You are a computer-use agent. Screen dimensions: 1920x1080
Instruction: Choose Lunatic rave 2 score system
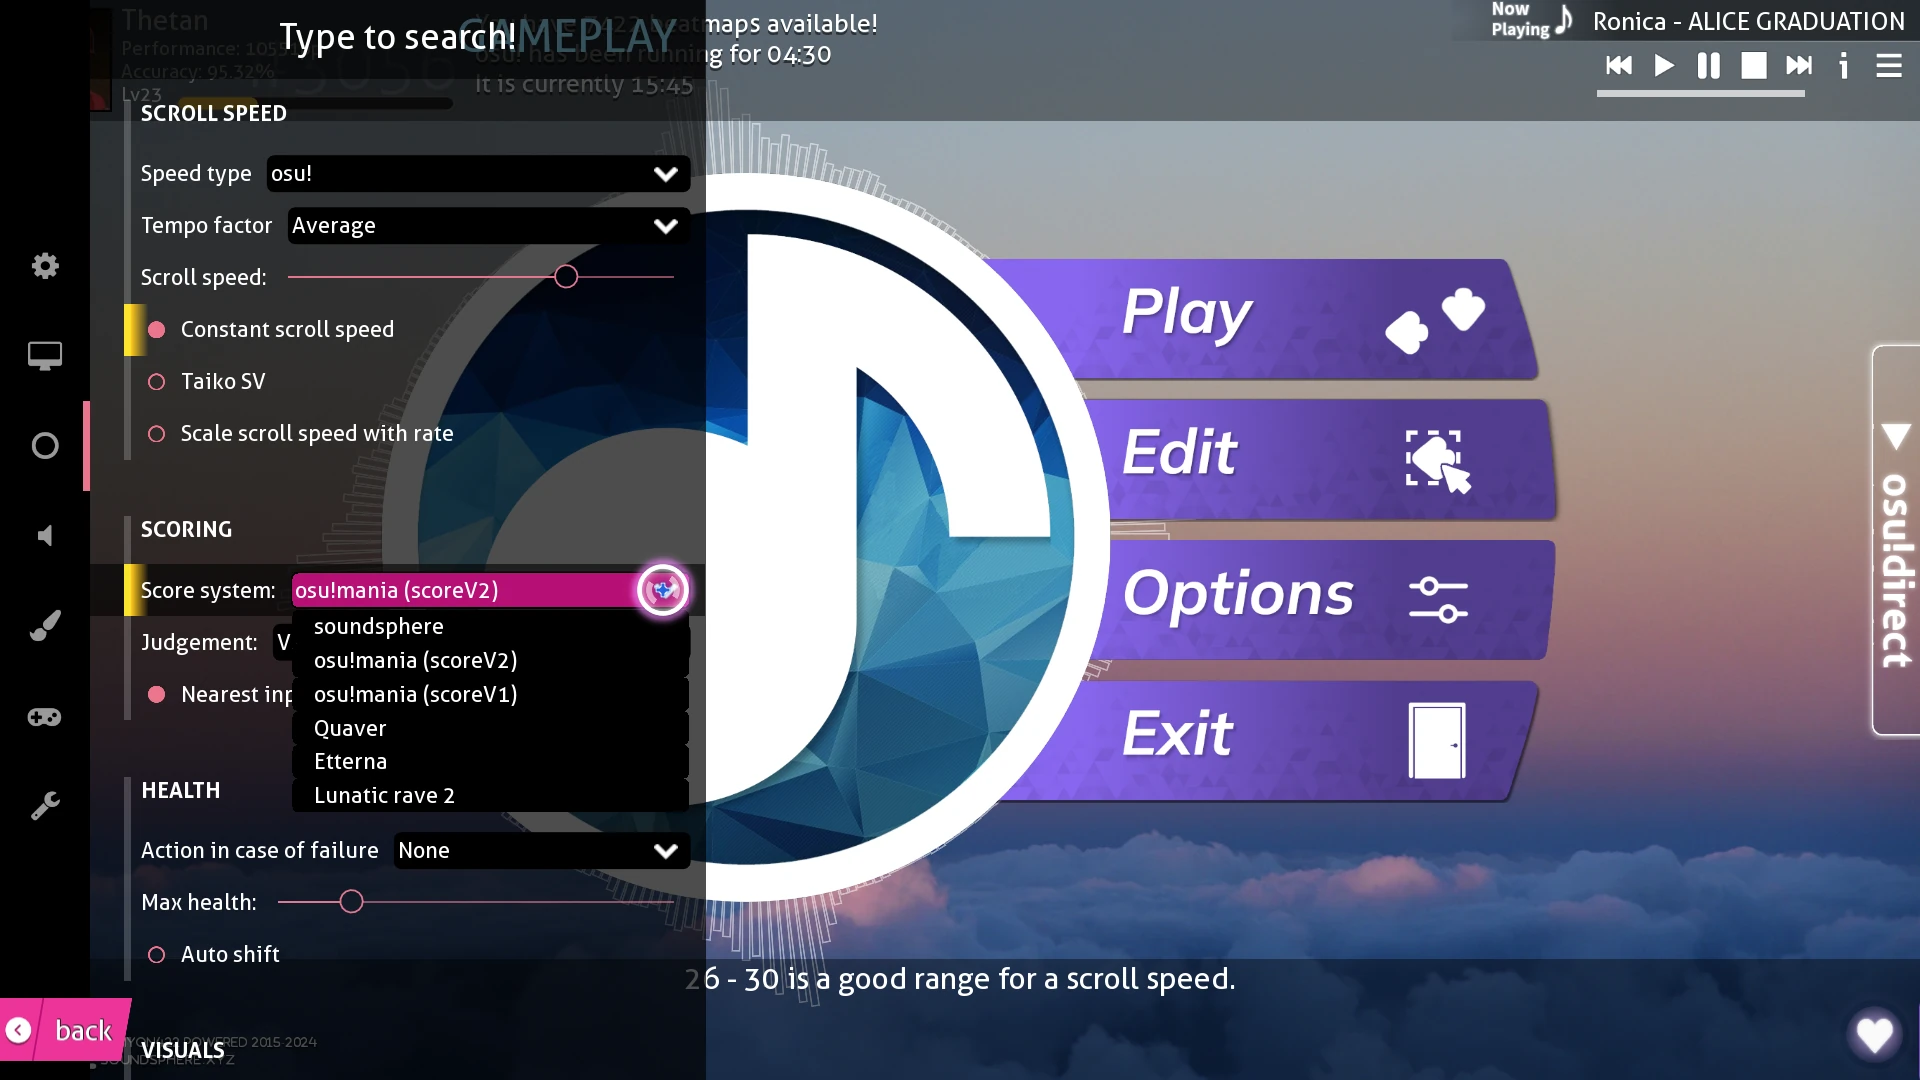(490, 796)
